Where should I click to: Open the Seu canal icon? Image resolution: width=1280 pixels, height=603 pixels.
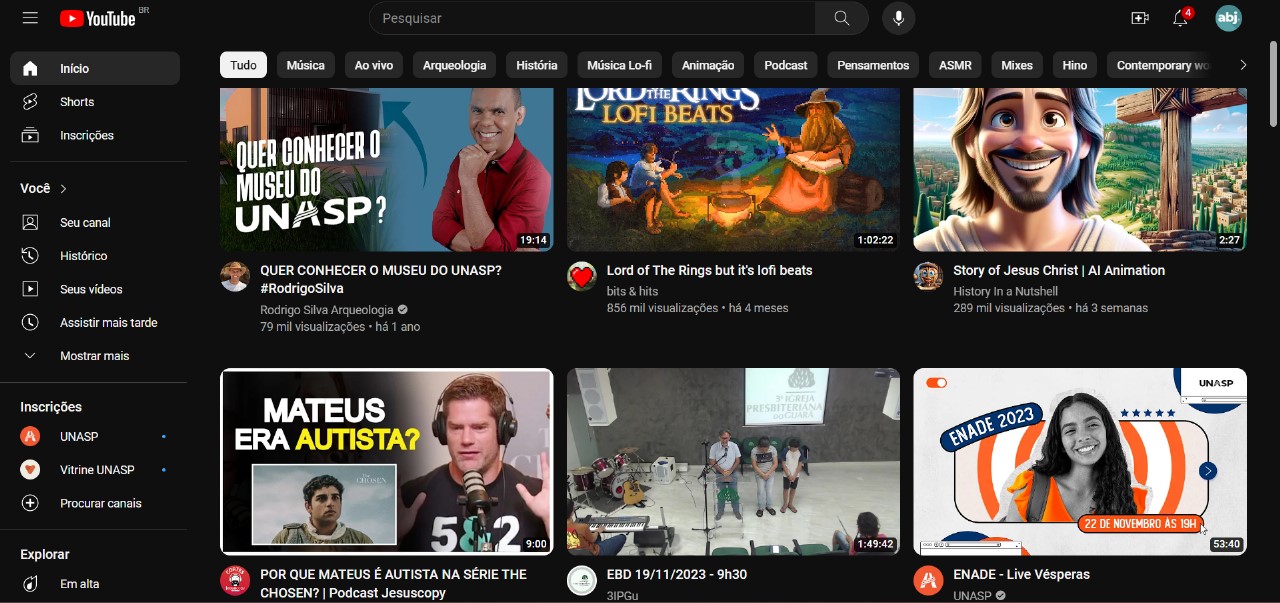click(x=30, y=222)
